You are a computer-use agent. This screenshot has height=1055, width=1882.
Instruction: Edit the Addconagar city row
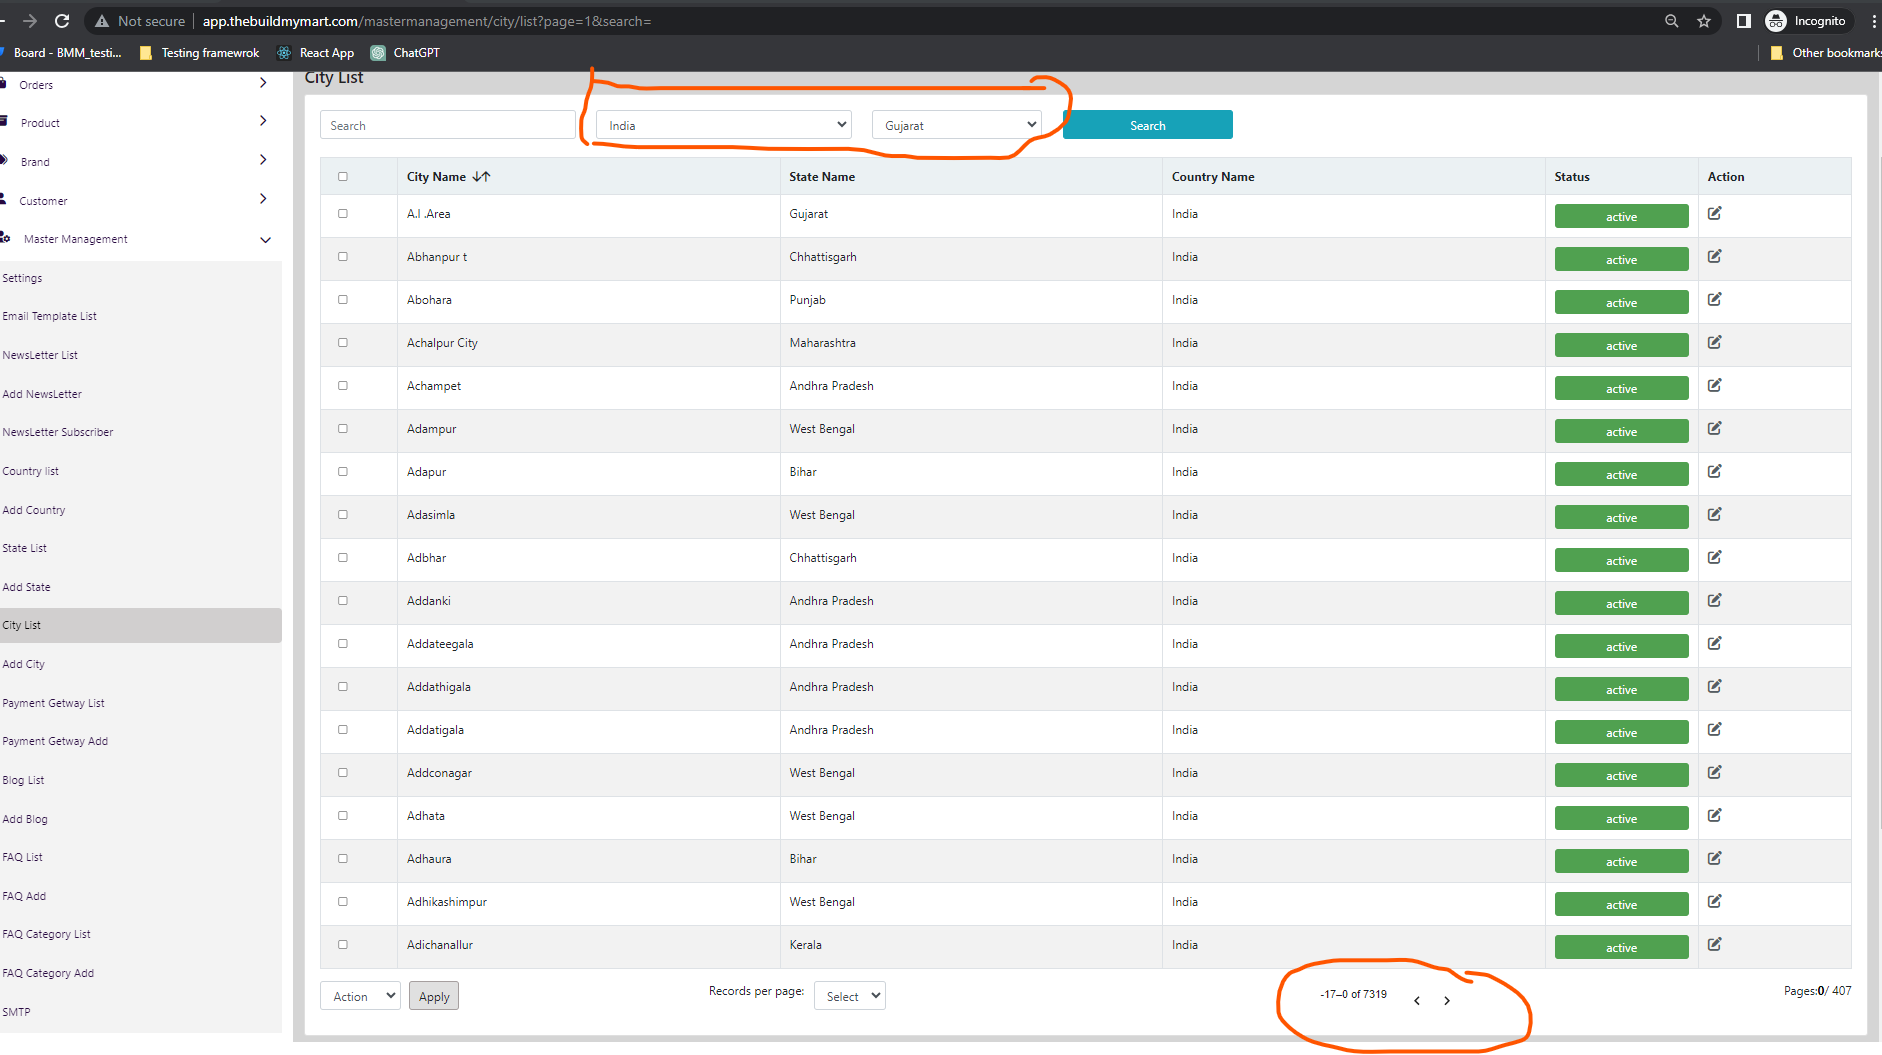pyautogui.click(x=1714, y=772)
